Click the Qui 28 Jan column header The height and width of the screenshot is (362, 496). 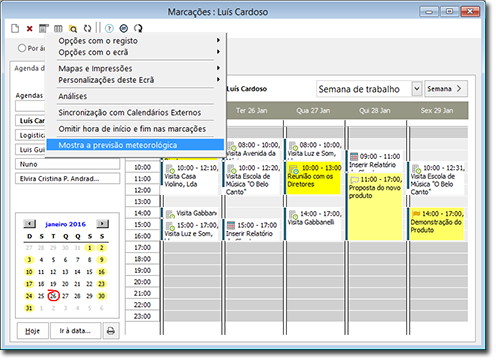(x=375, y=110)
